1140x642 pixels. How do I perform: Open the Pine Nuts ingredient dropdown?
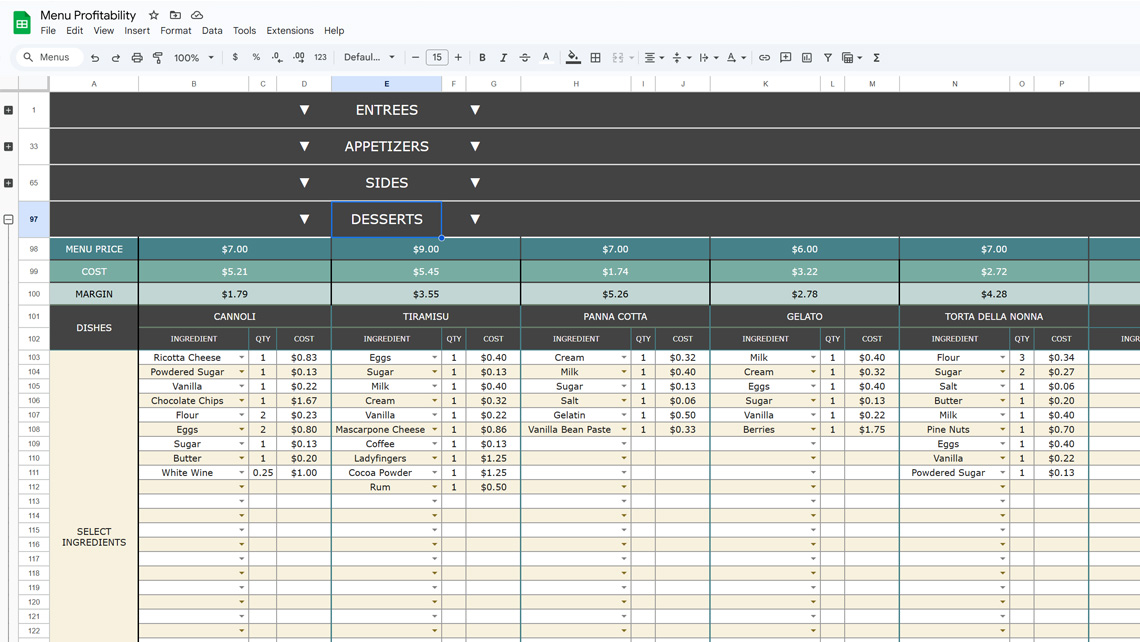coord(1002,430)
